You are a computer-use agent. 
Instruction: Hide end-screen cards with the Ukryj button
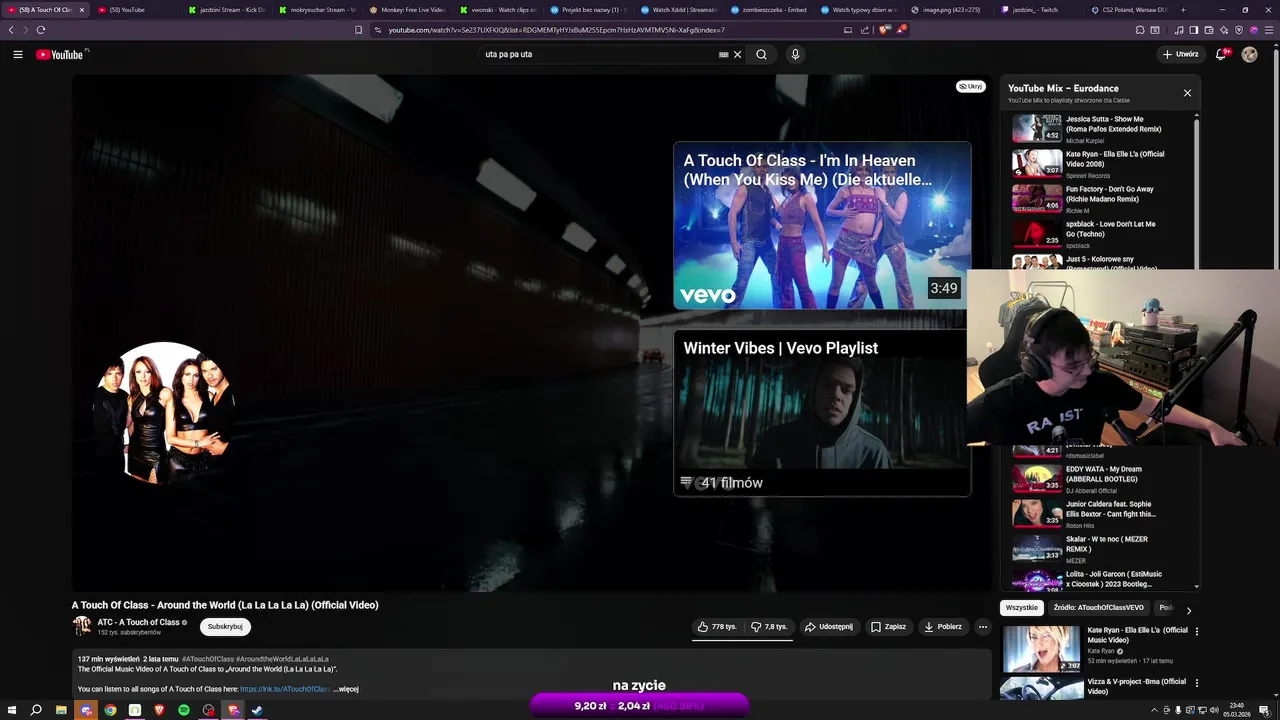point(971,87)
